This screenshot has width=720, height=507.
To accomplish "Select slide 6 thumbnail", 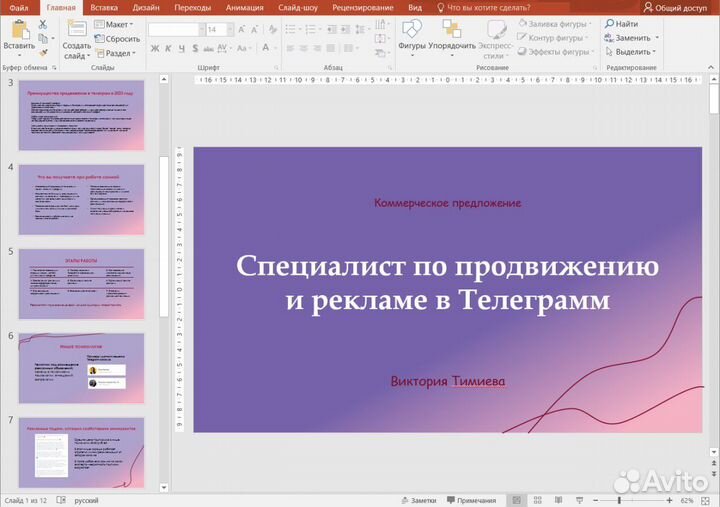I will coord(81,368).
